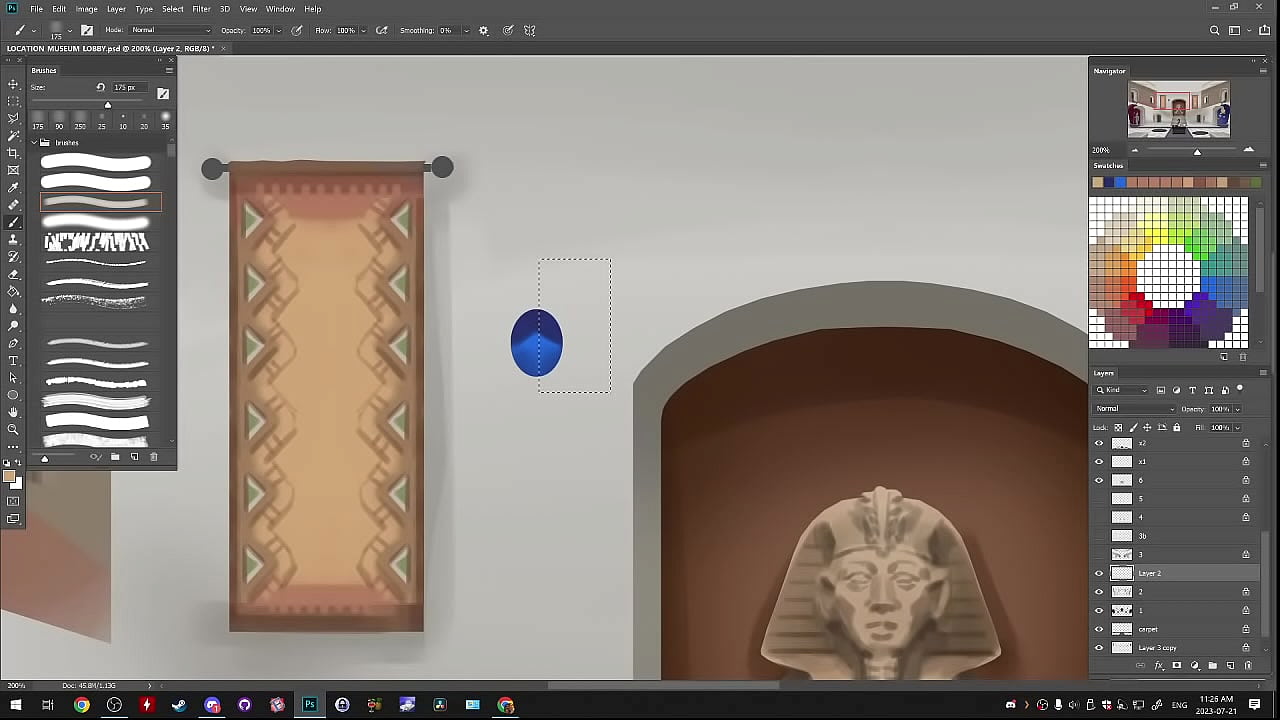Select the Move tool

click(13, 84)
